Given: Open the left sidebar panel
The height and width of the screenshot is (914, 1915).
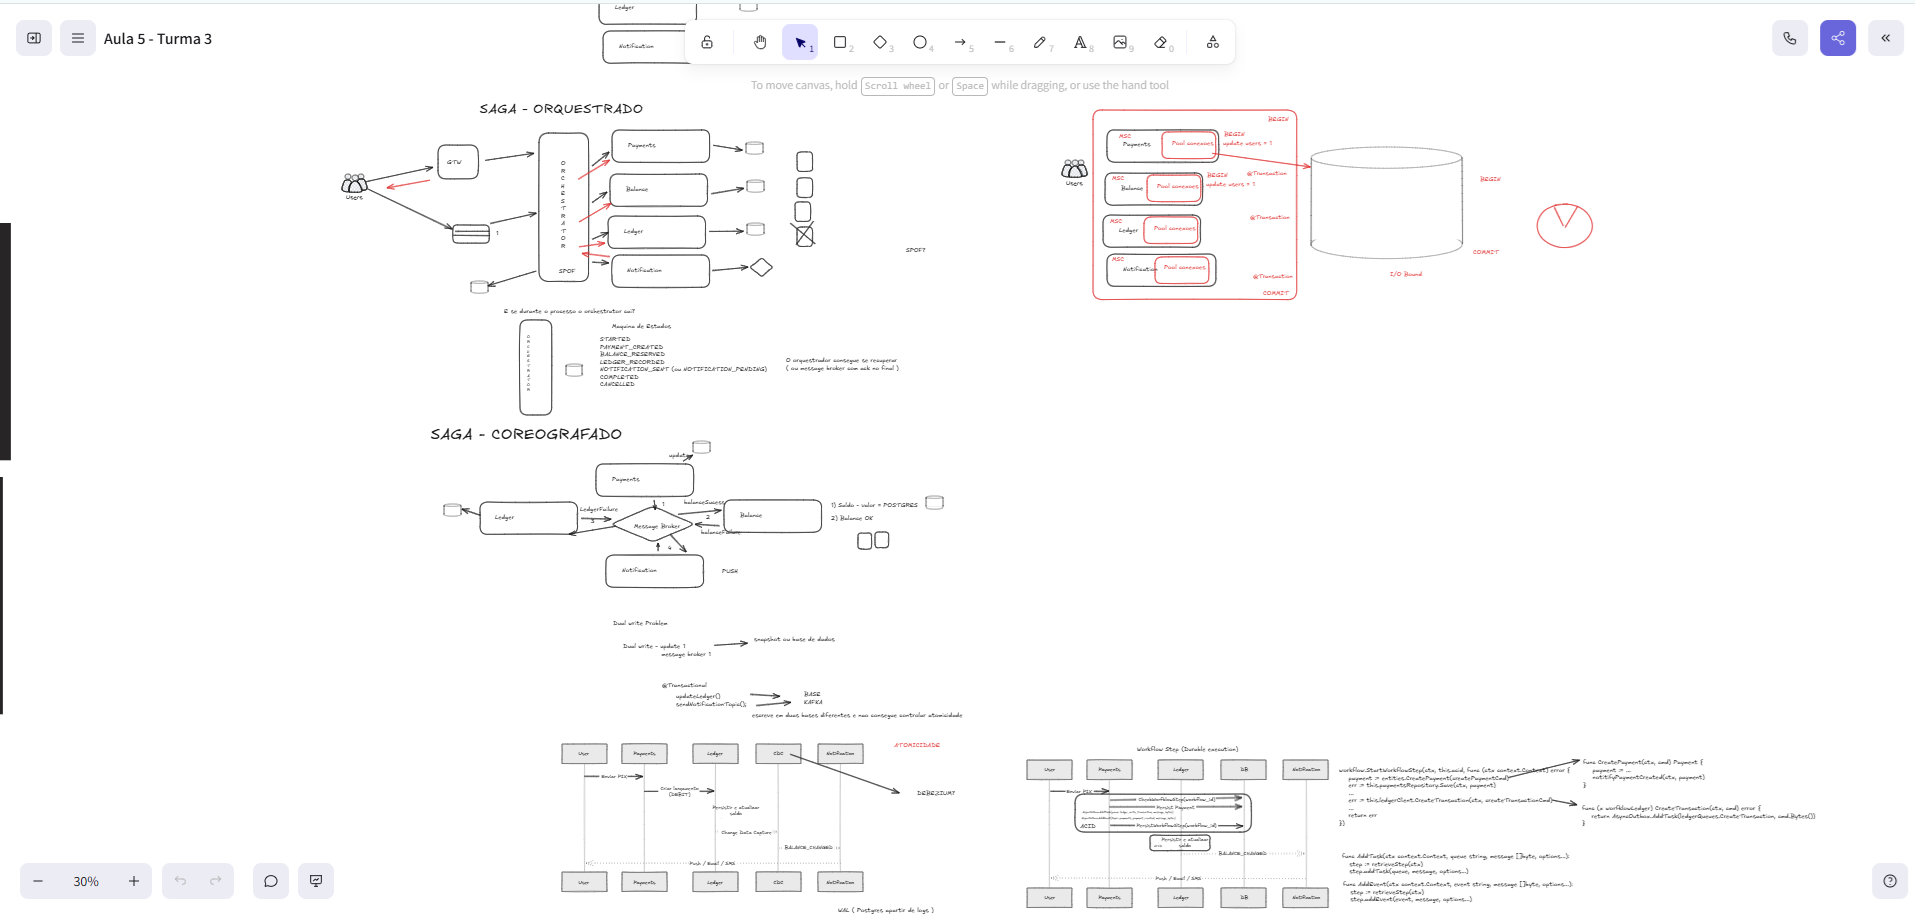Looking at the screenshot, I should pyautogui.click(x=34, y=37).
